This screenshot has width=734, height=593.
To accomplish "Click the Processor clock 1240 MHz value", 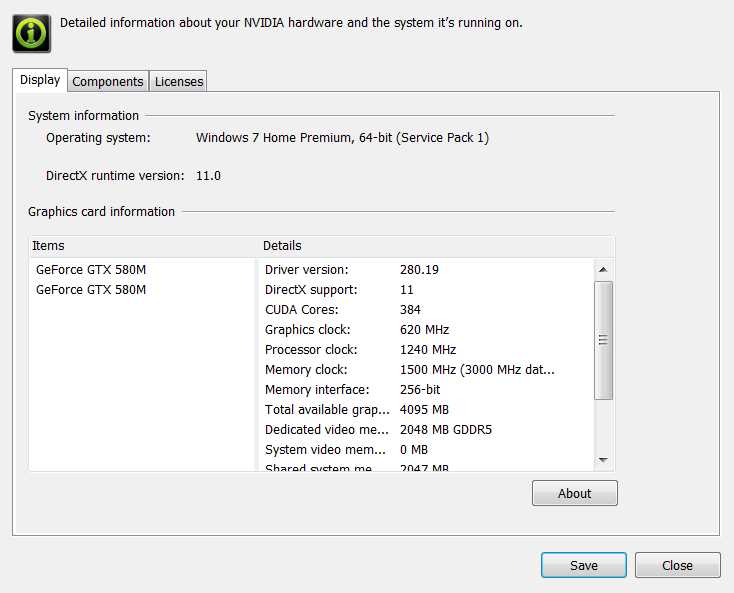I will [x=428, y=350].
